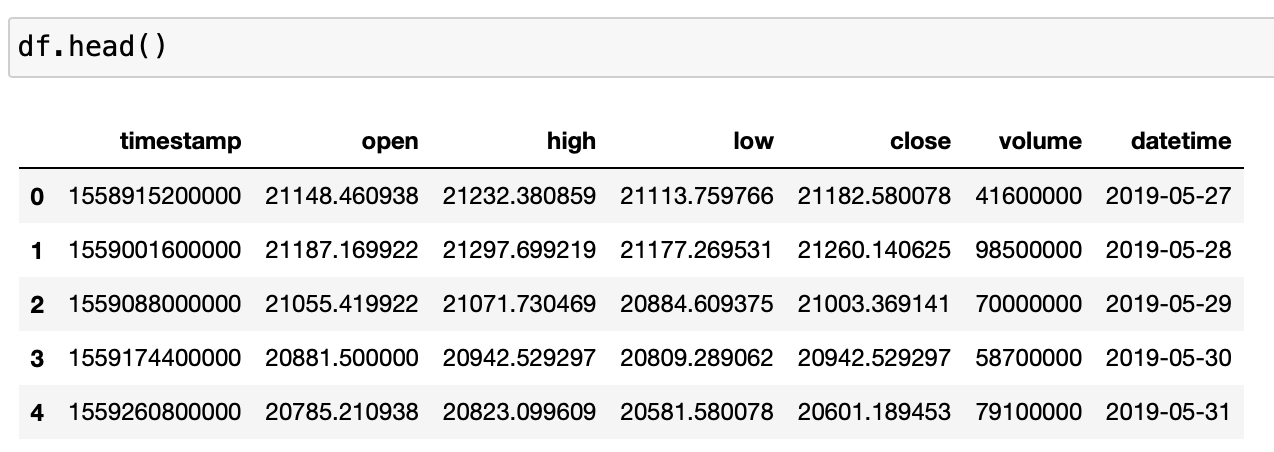Click row index 0
This screenshot has height=452, width=1274.
[37, 196]
